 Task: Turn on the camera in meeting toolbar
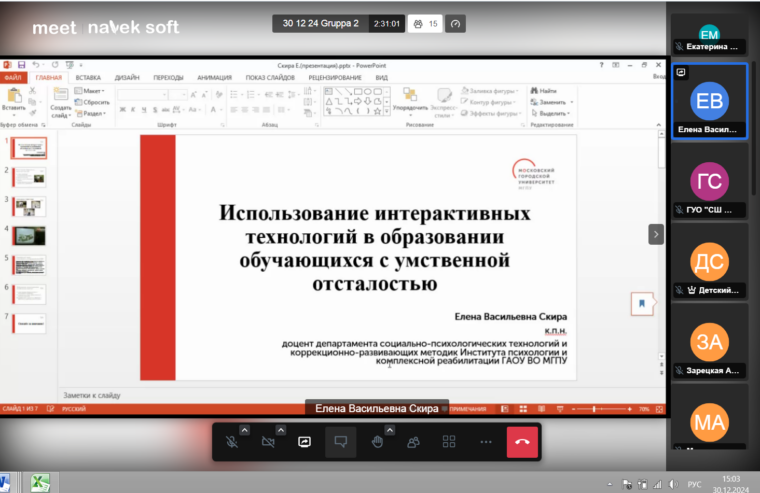[268, 441]
